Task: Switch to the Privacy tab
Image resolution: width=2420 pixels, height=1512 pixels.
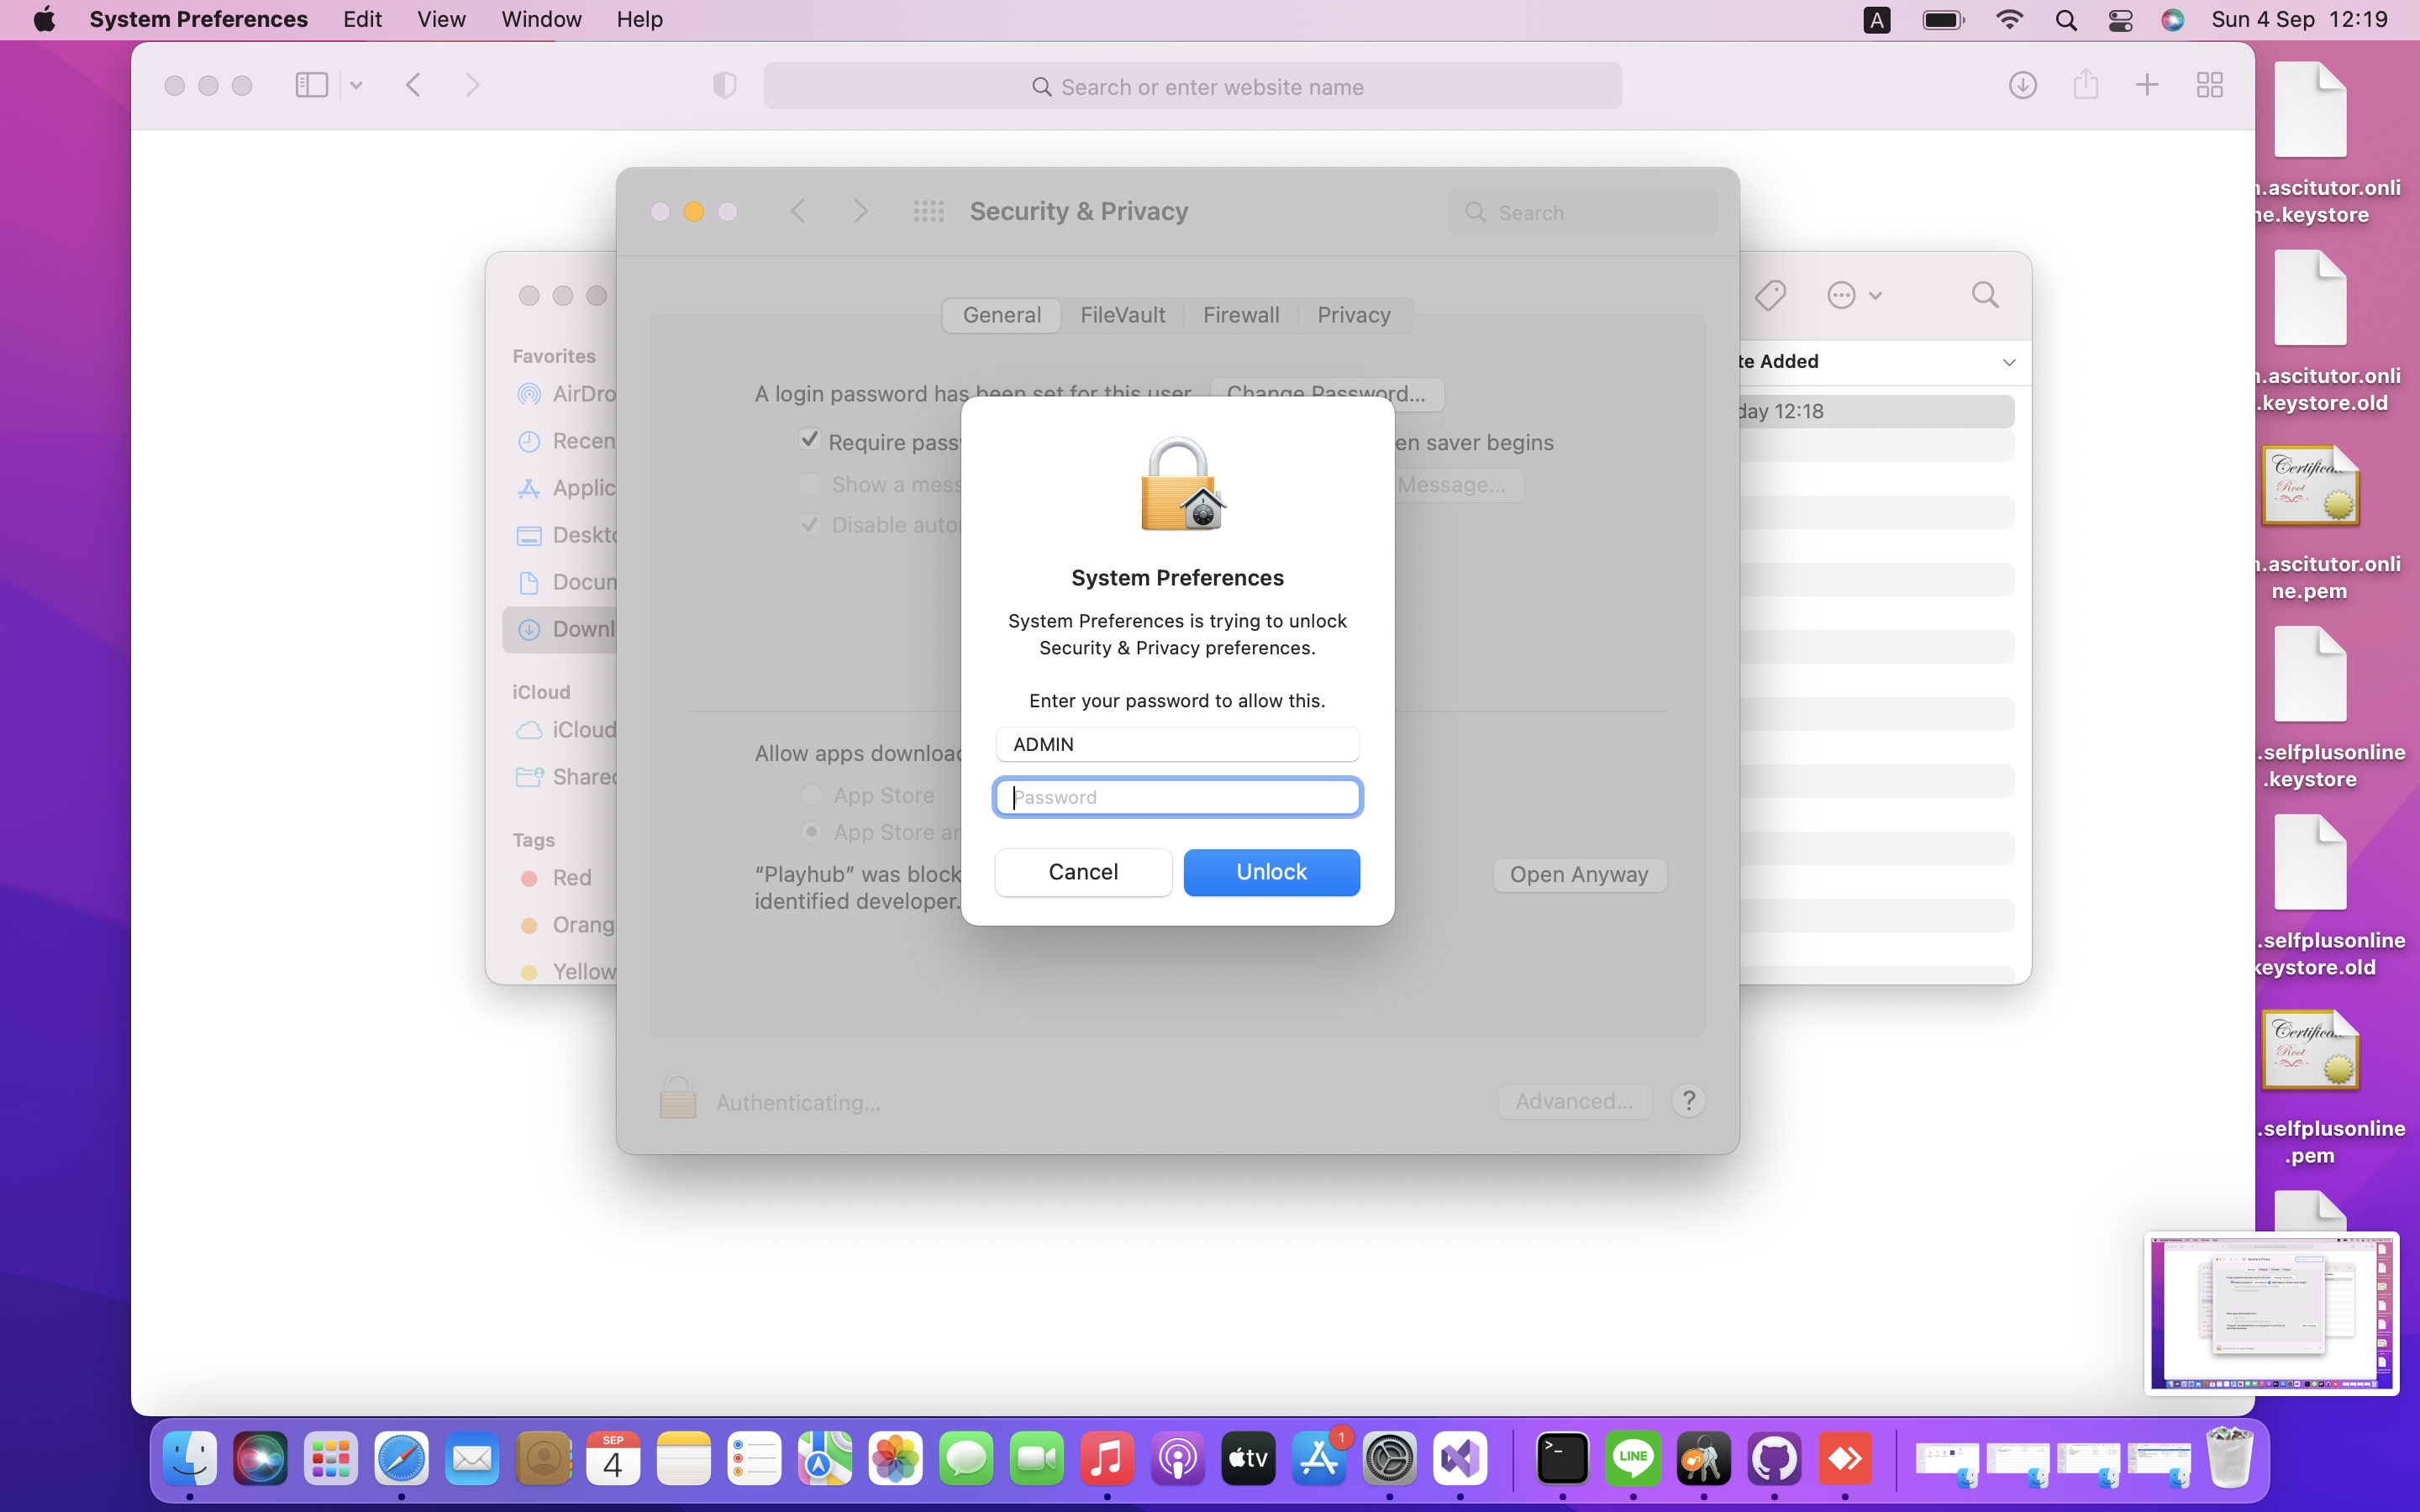Action: (1353, 315)
